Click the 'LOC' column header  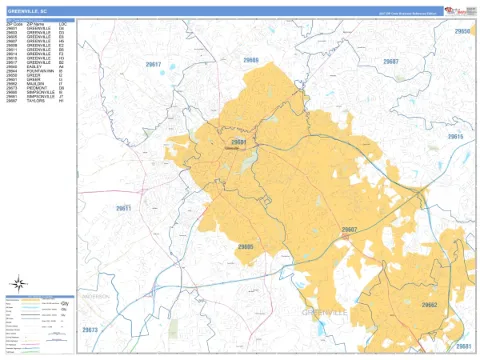coord(62,24)
